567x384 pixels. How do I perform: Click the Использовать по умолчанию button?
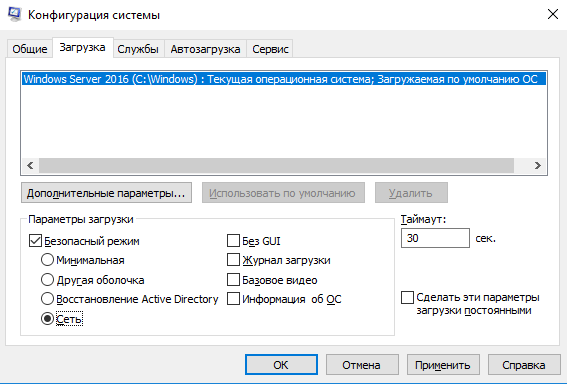tap(283, 193)
